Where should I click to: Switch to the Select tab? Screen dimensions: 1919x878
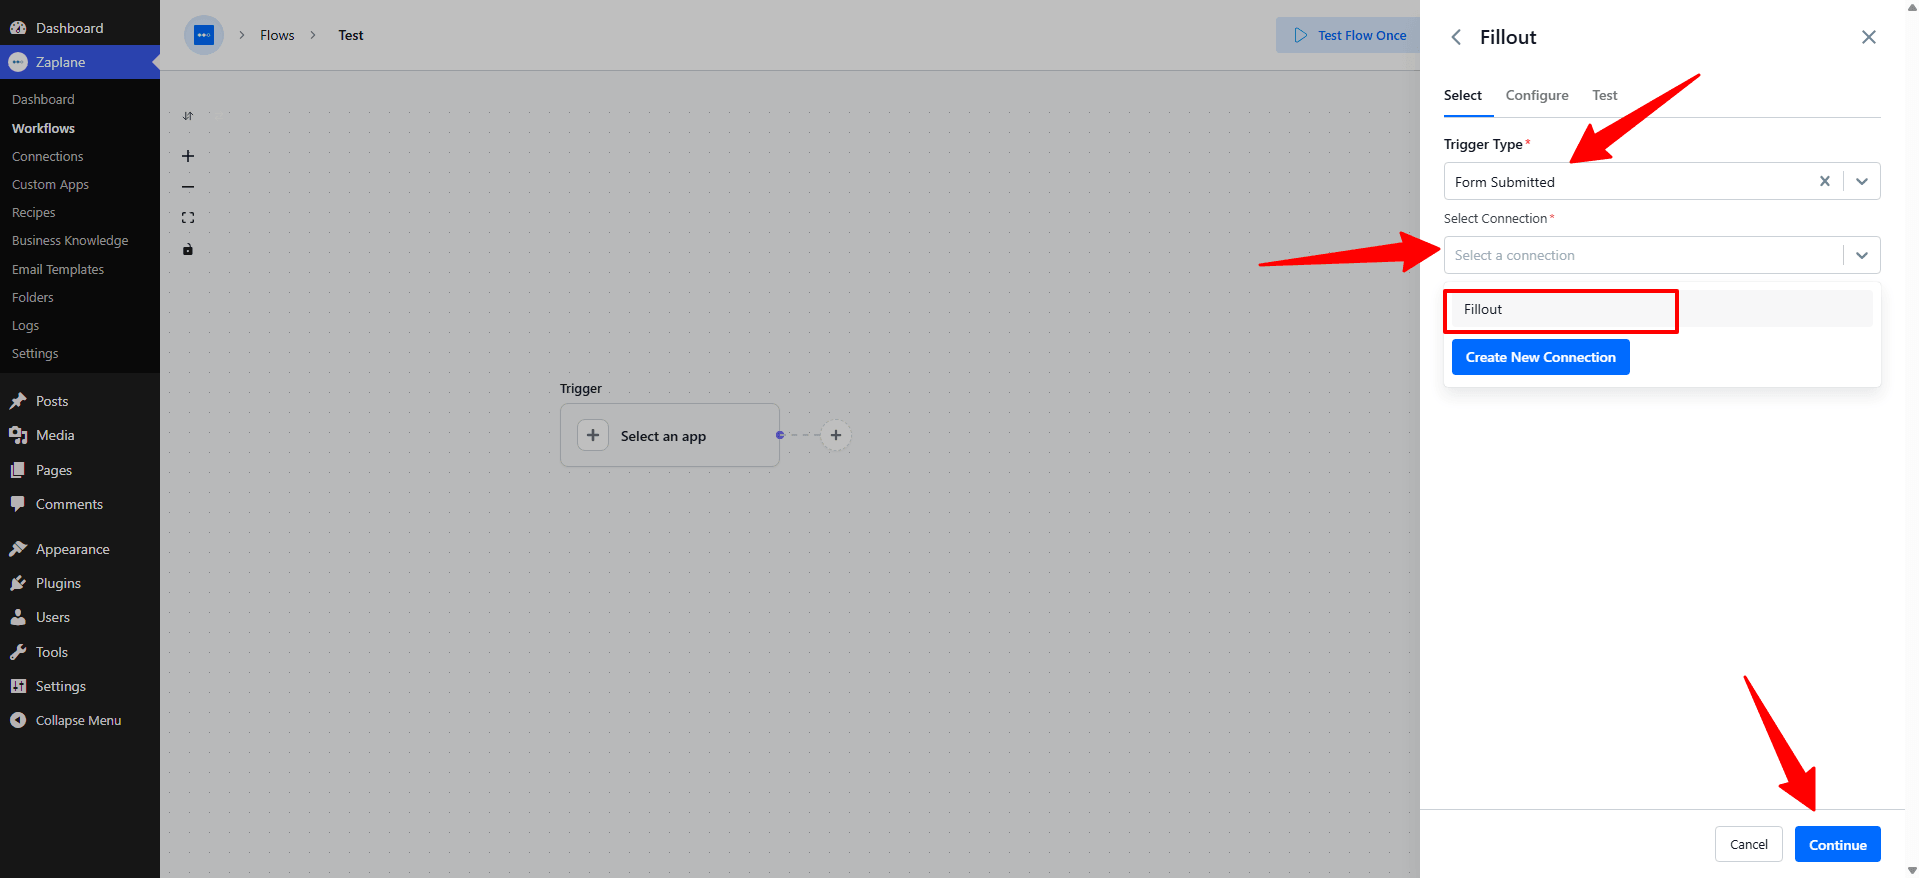(1463, 95)
